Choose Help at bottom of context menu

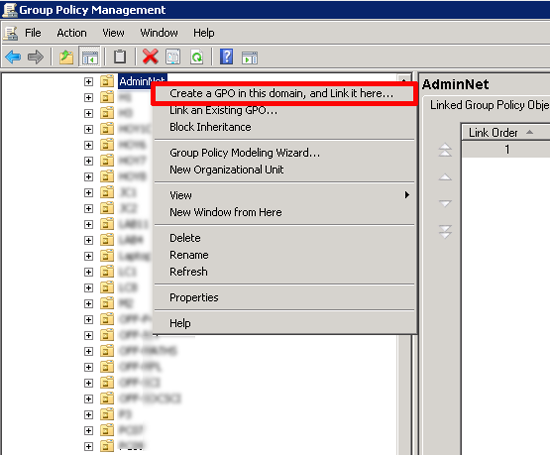coord(284,323)
